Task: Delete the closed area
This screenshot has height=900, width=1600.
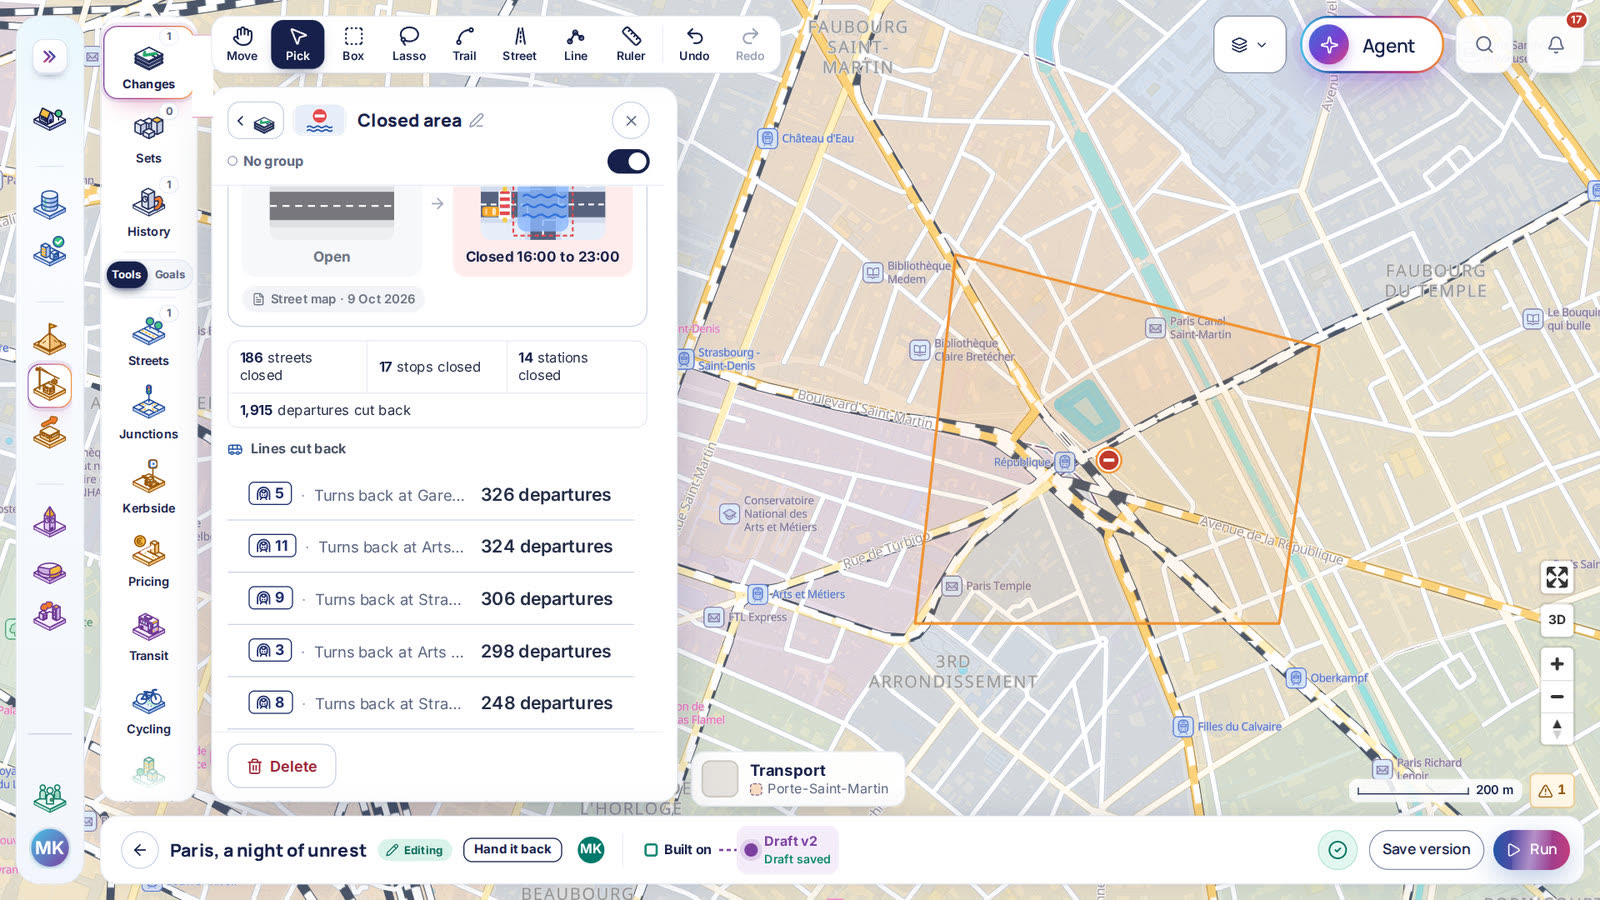Action: pos(282,766)
